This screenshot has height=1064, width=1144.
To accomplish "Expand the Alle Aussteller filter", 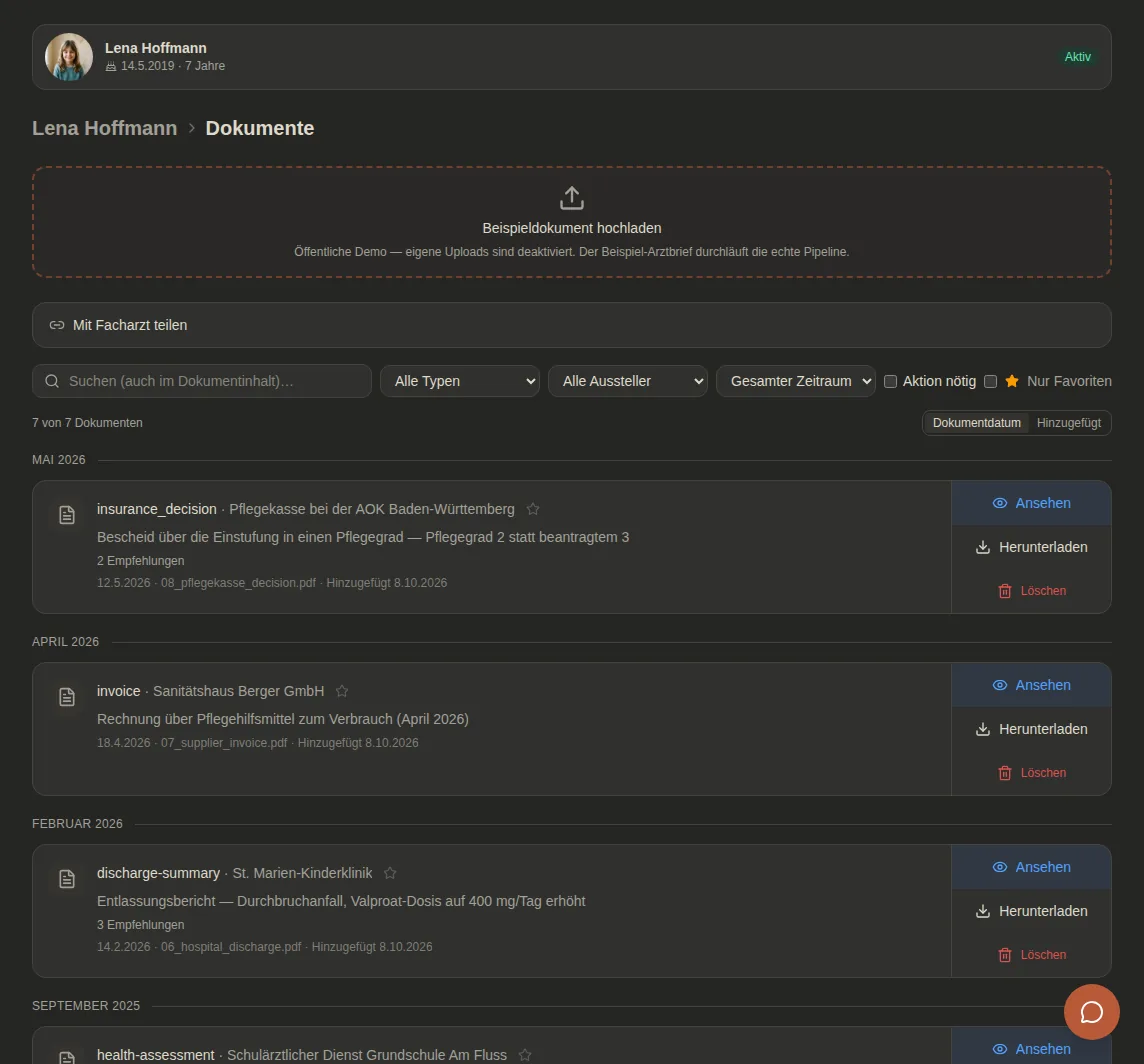I will coord(627,381).
